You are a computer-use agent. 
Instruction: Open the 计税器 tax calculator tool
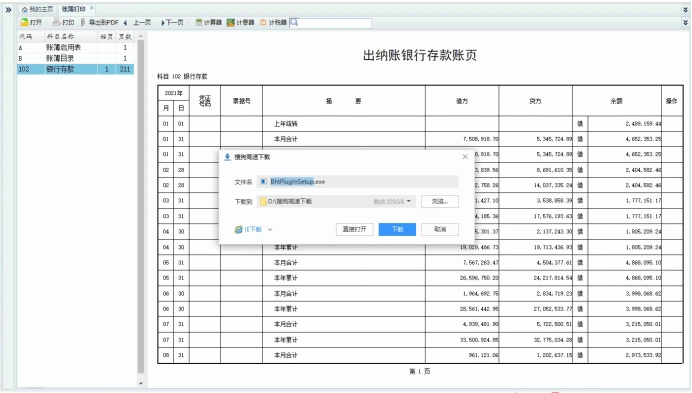273,22
